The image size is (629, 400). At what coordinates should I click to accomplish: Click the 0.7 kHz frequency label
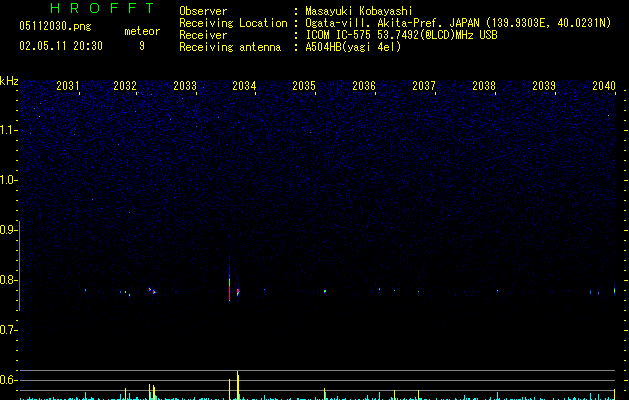pos(8,330)
